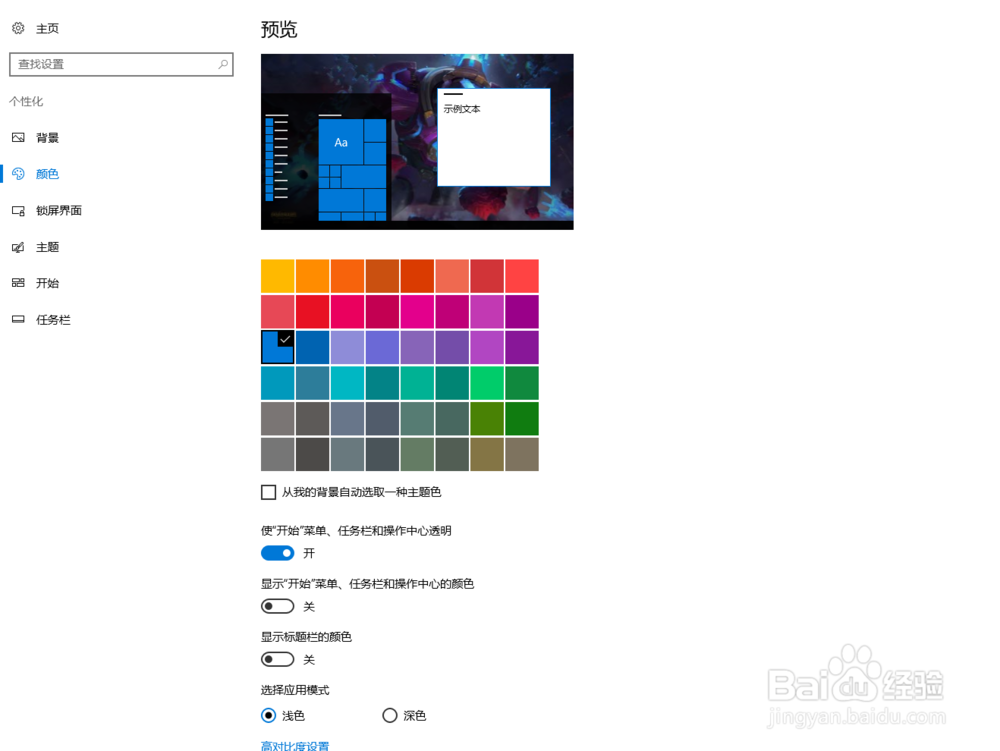Click the home gear icon

(18, 28)
